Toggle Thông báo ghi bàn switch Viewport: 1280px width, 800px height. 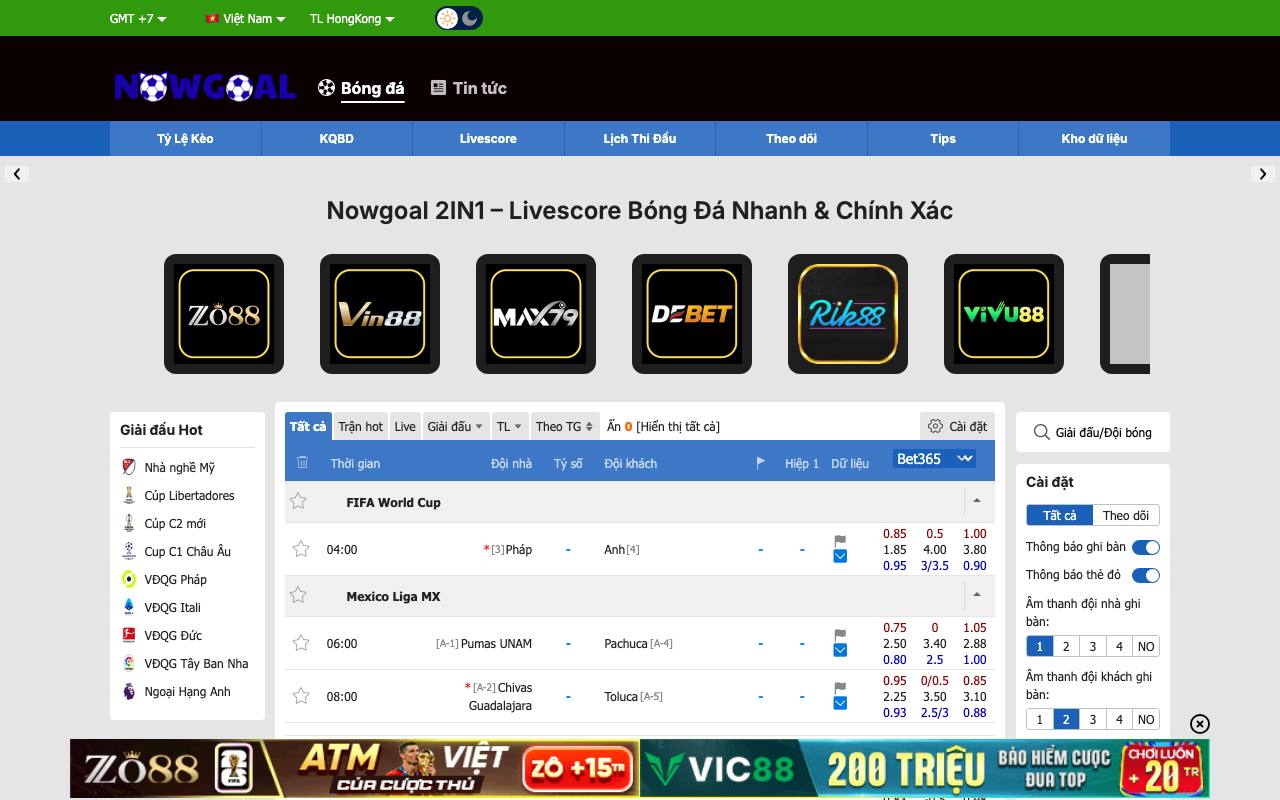1146,547
